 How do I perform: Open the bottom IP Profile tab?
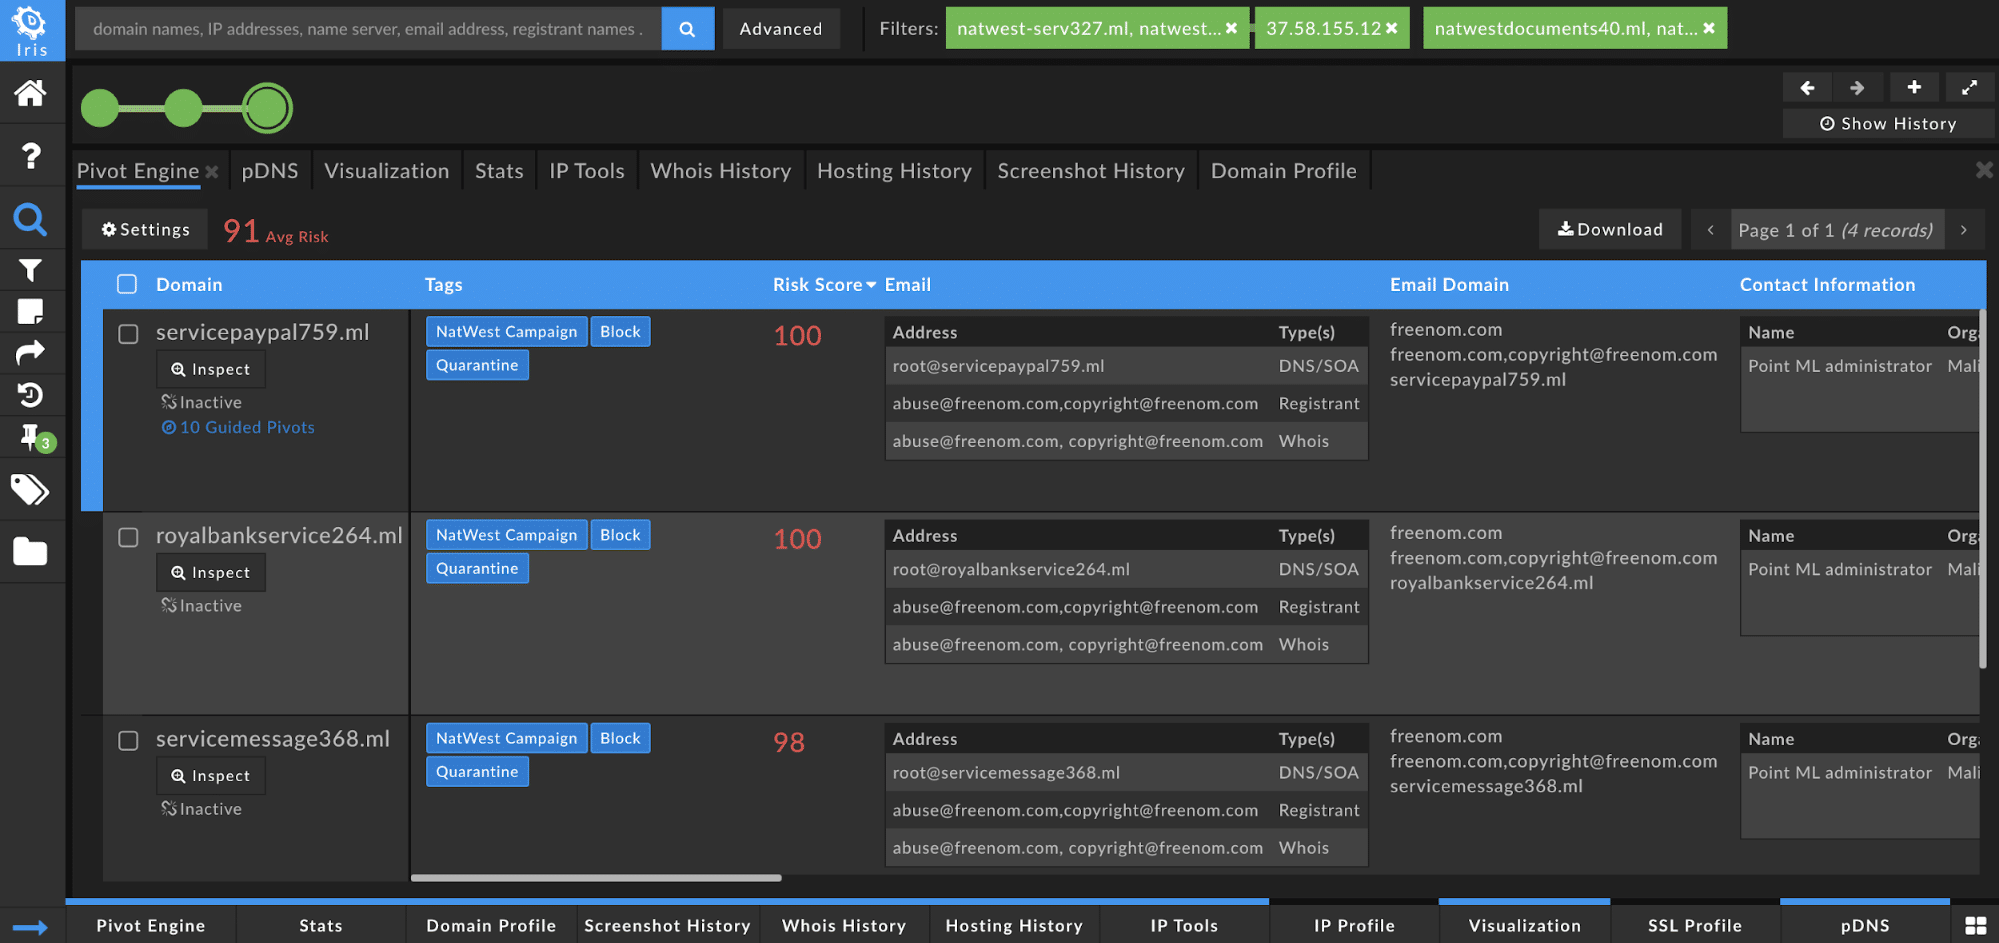1354,925
